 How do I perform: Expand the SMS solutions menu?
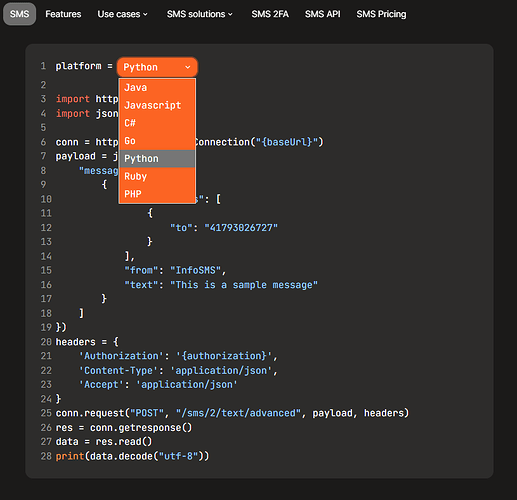[x=200, y=14]
